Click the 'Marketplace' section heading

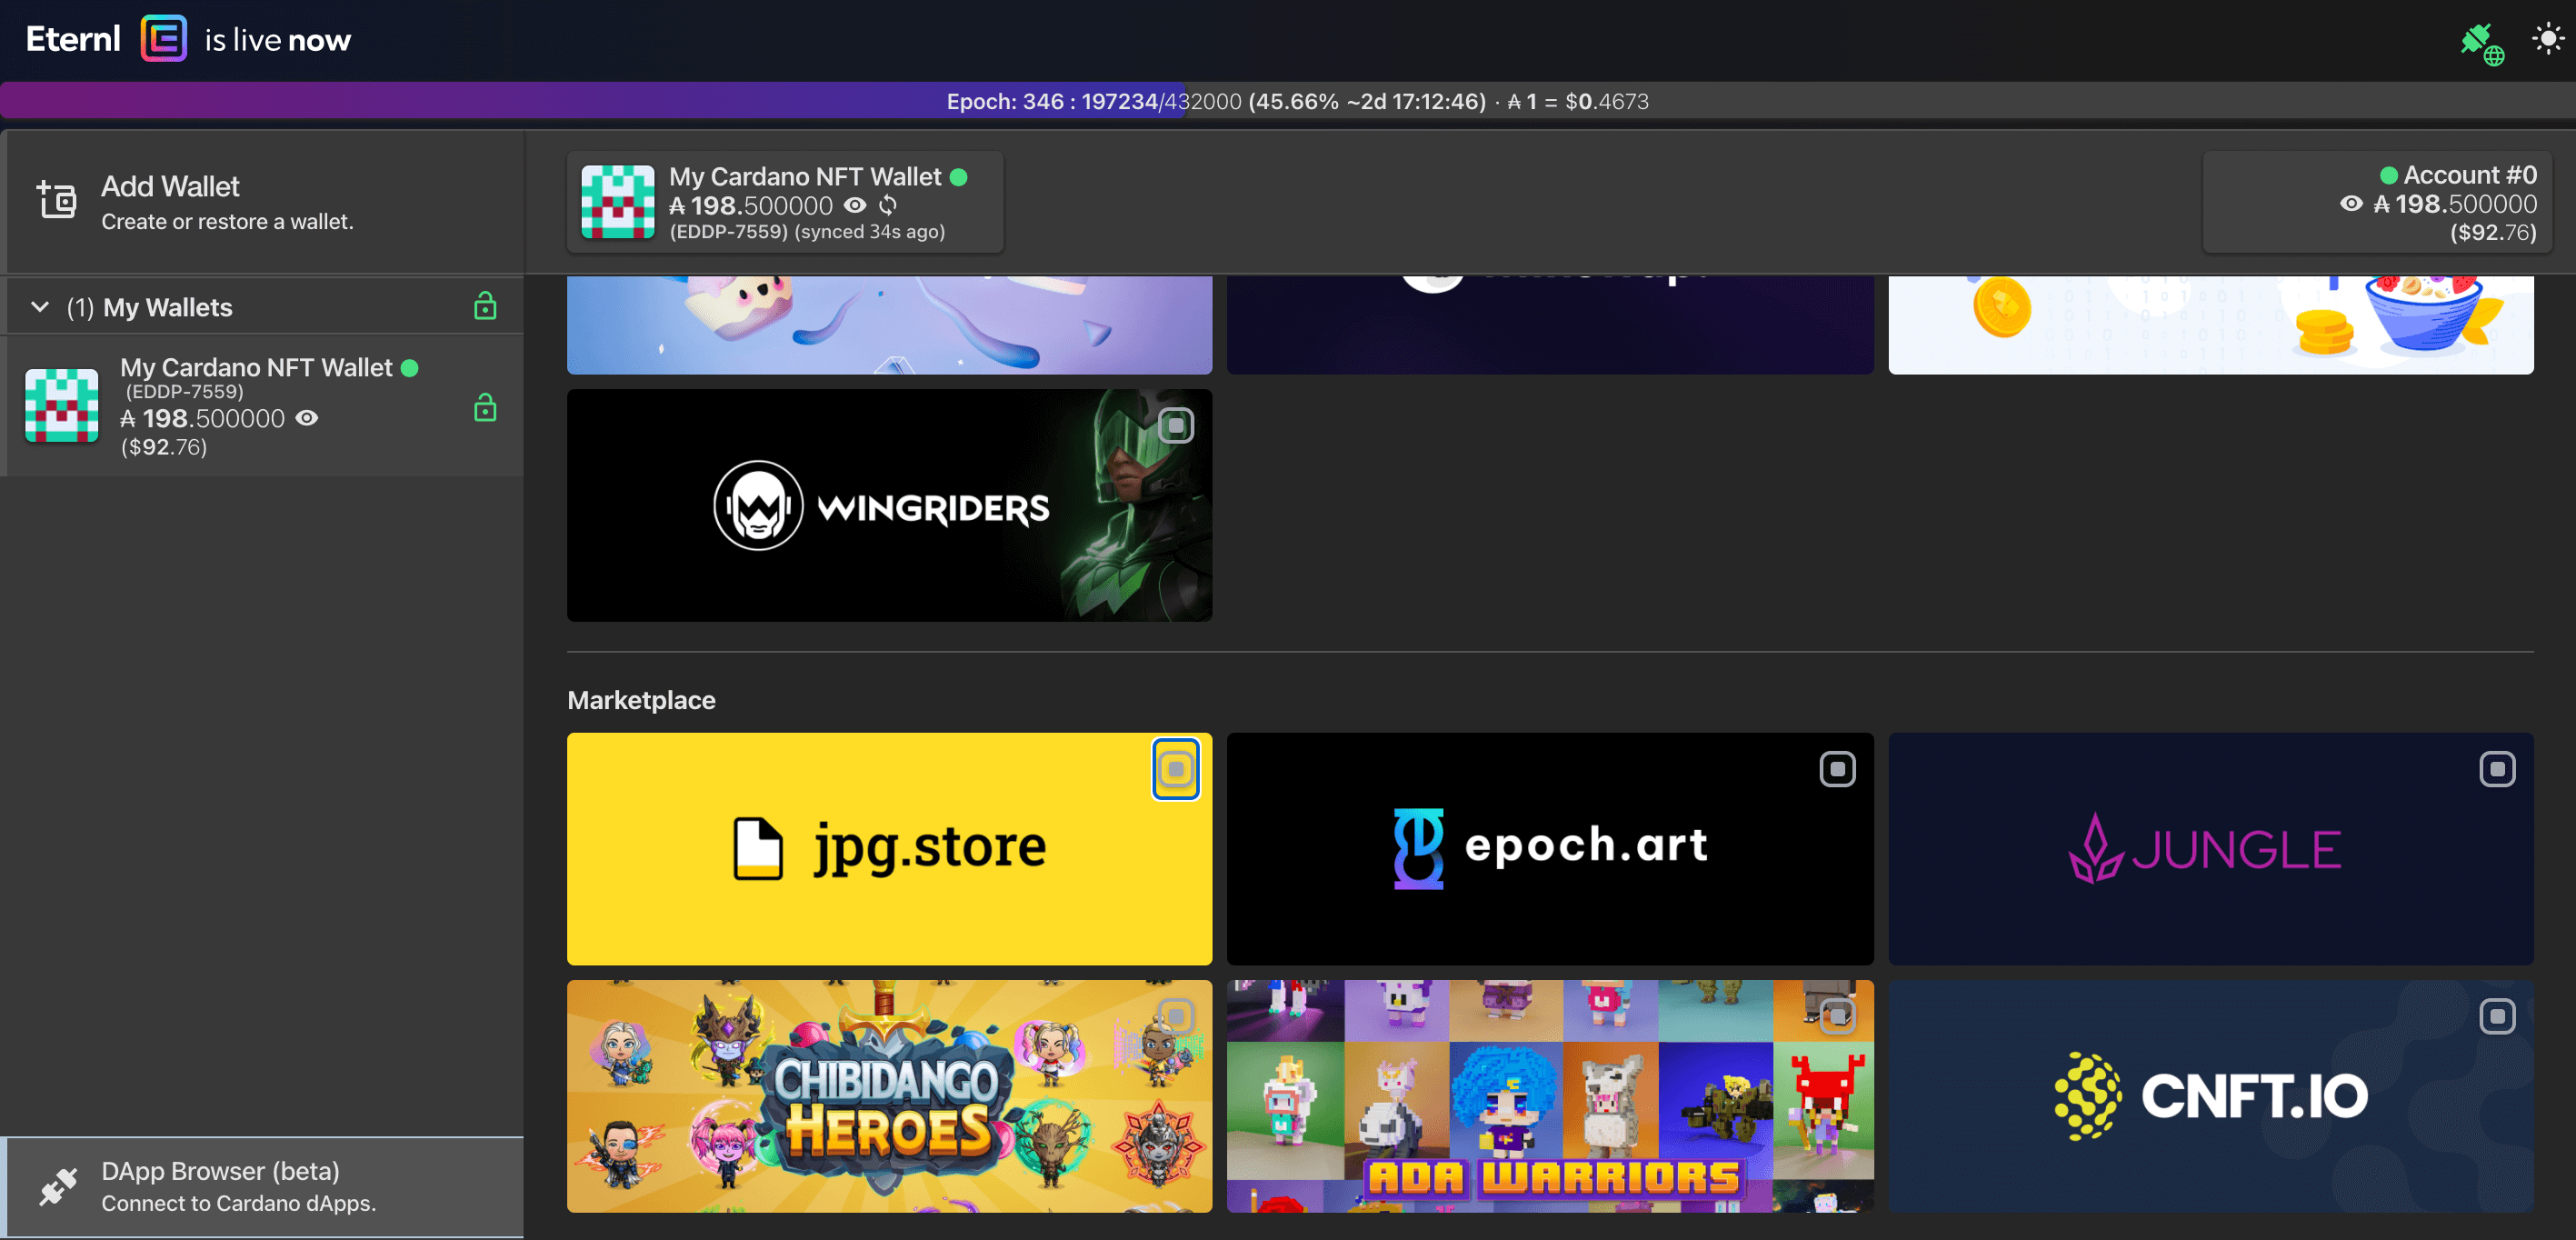click(641, 700)
